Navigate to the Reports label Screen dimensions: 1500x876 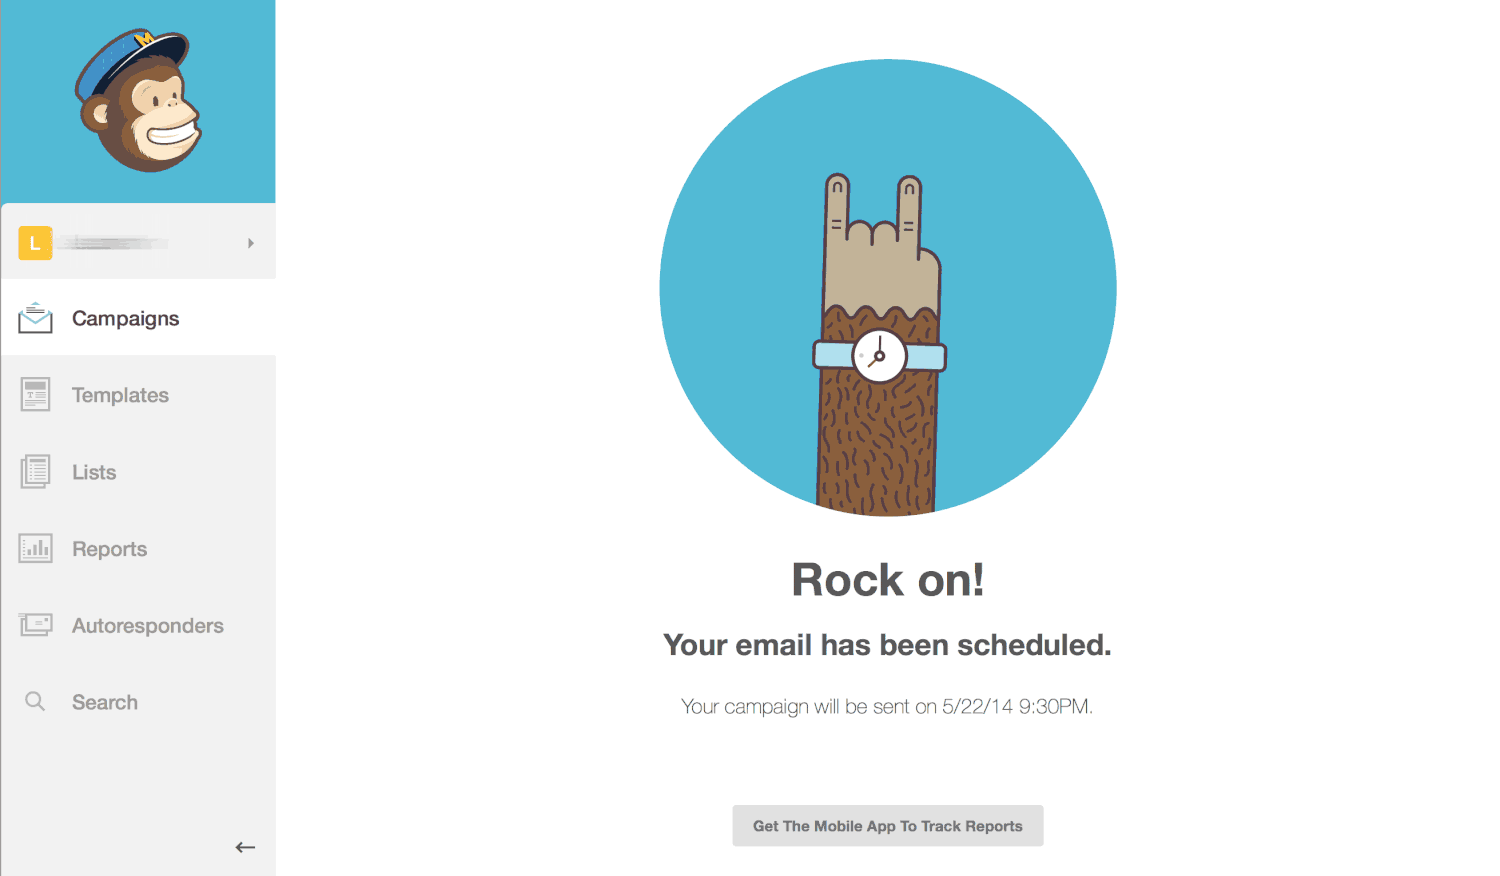pos(109,549)
